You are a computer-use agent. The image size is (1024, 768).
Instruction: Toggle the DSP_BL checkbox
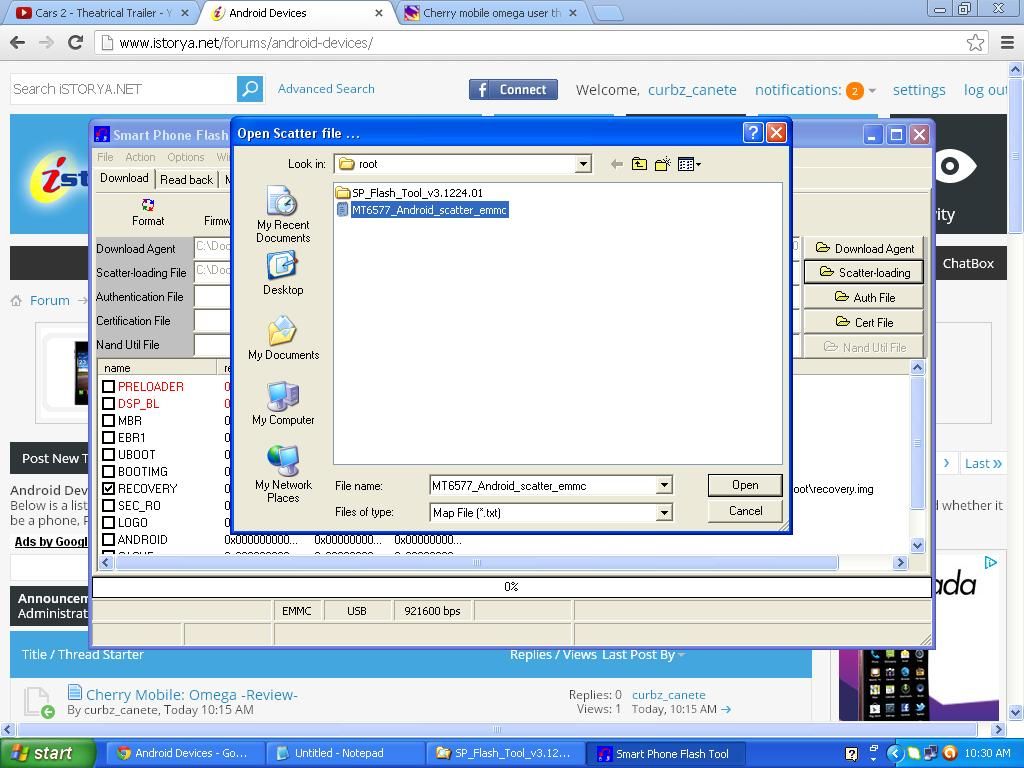pos(108,404)
